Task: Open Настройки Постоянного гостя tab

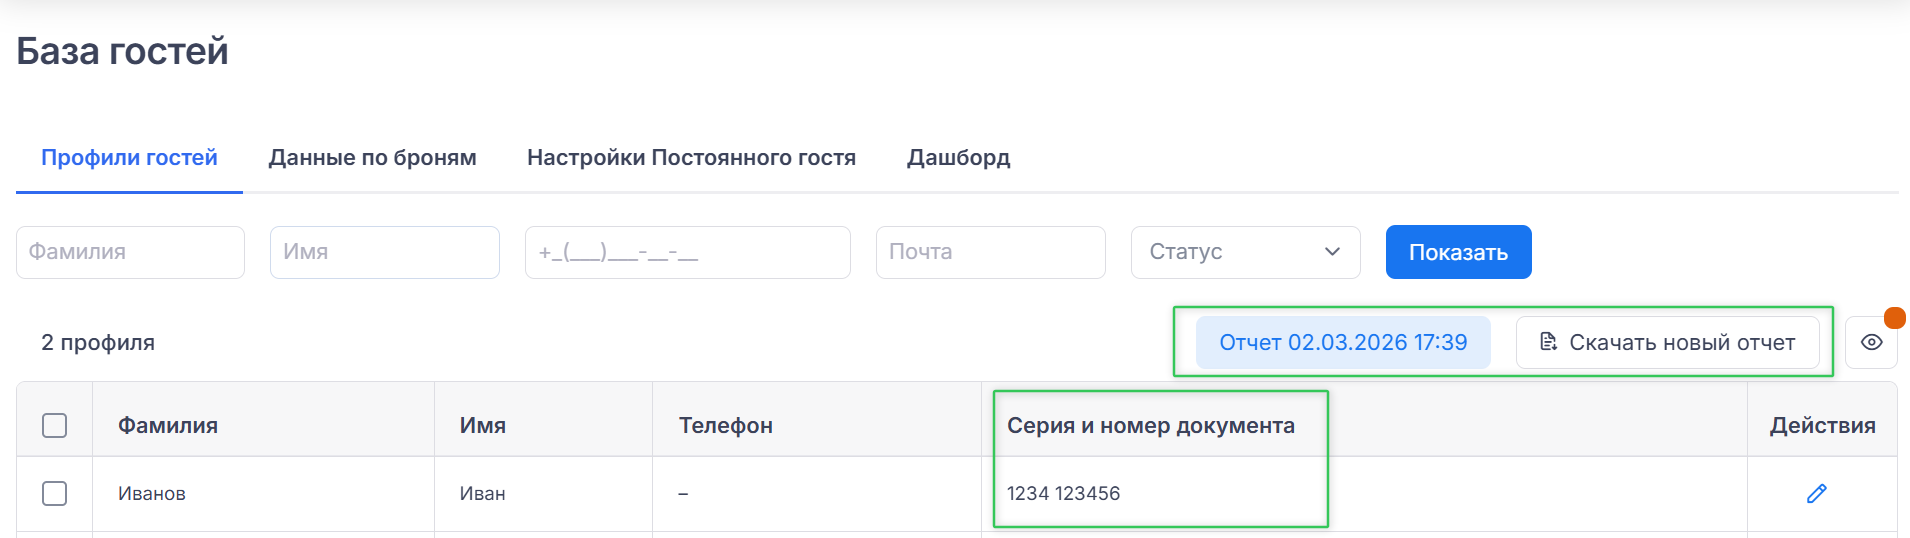Action: click(x=691, y=158)
